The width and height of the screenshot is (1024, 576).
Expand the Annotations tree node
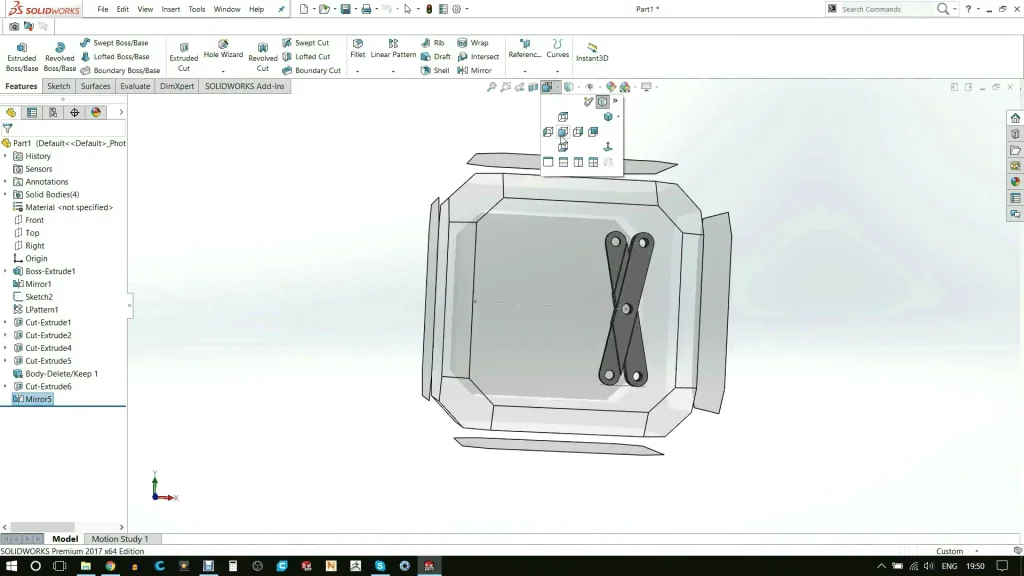(6, 182)
